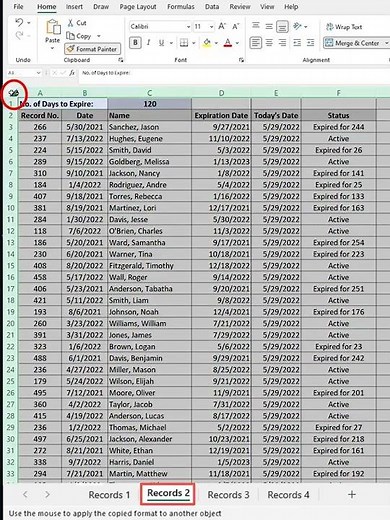Switch to the View tab
The width and height of the screenshot is (390, 520).
coord(267,7)
